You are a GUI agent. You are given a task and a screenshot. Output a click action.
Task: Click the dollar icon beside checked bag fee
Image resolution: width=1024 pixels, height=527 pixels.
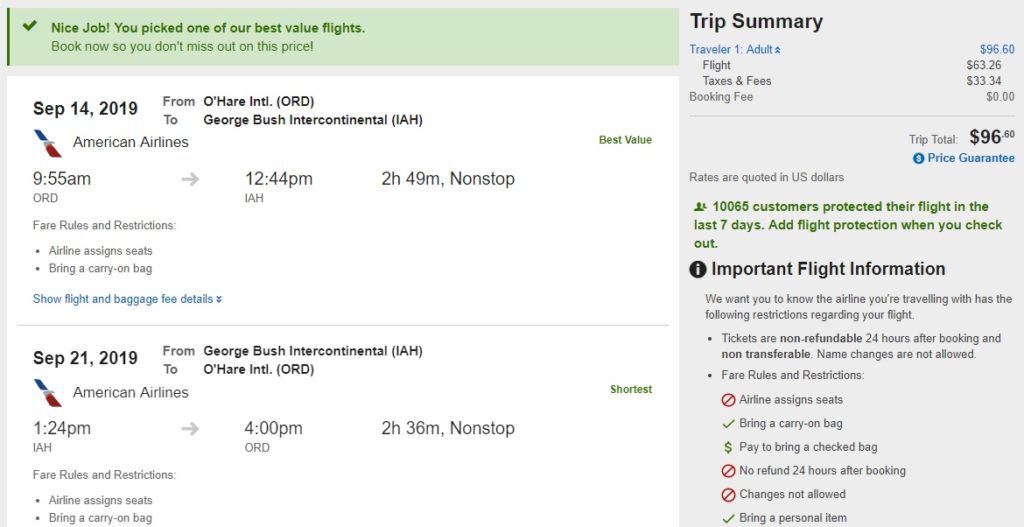point(728,447)
